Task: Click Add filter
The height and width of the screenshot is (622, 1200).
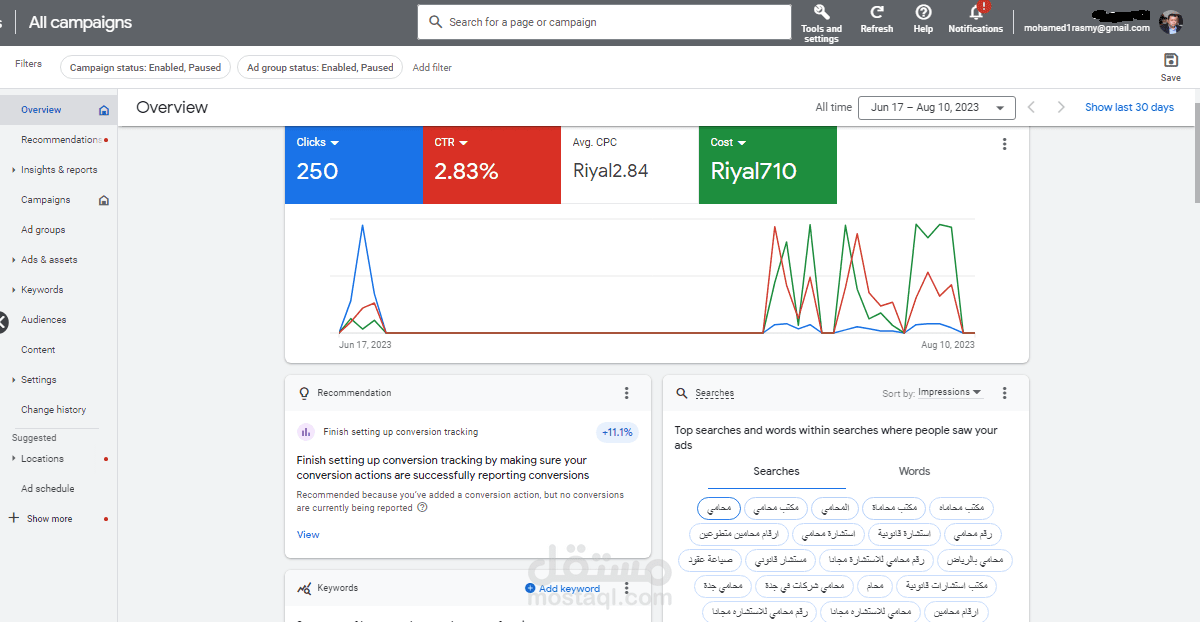Action: point(432,68)
